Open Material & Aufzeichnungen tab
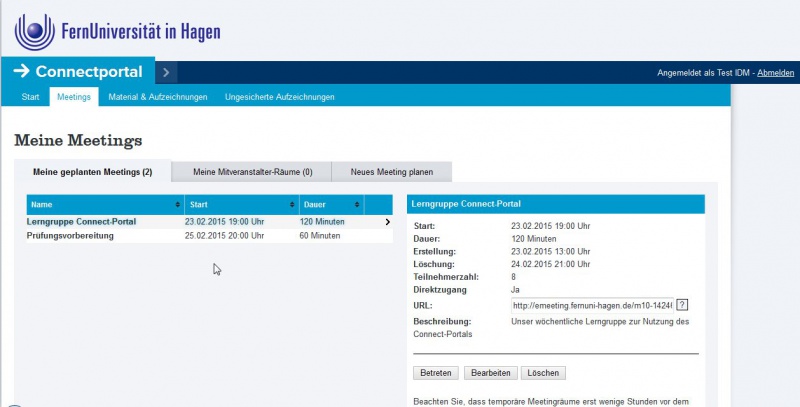The image size is (800, 407). pos(158,97)
